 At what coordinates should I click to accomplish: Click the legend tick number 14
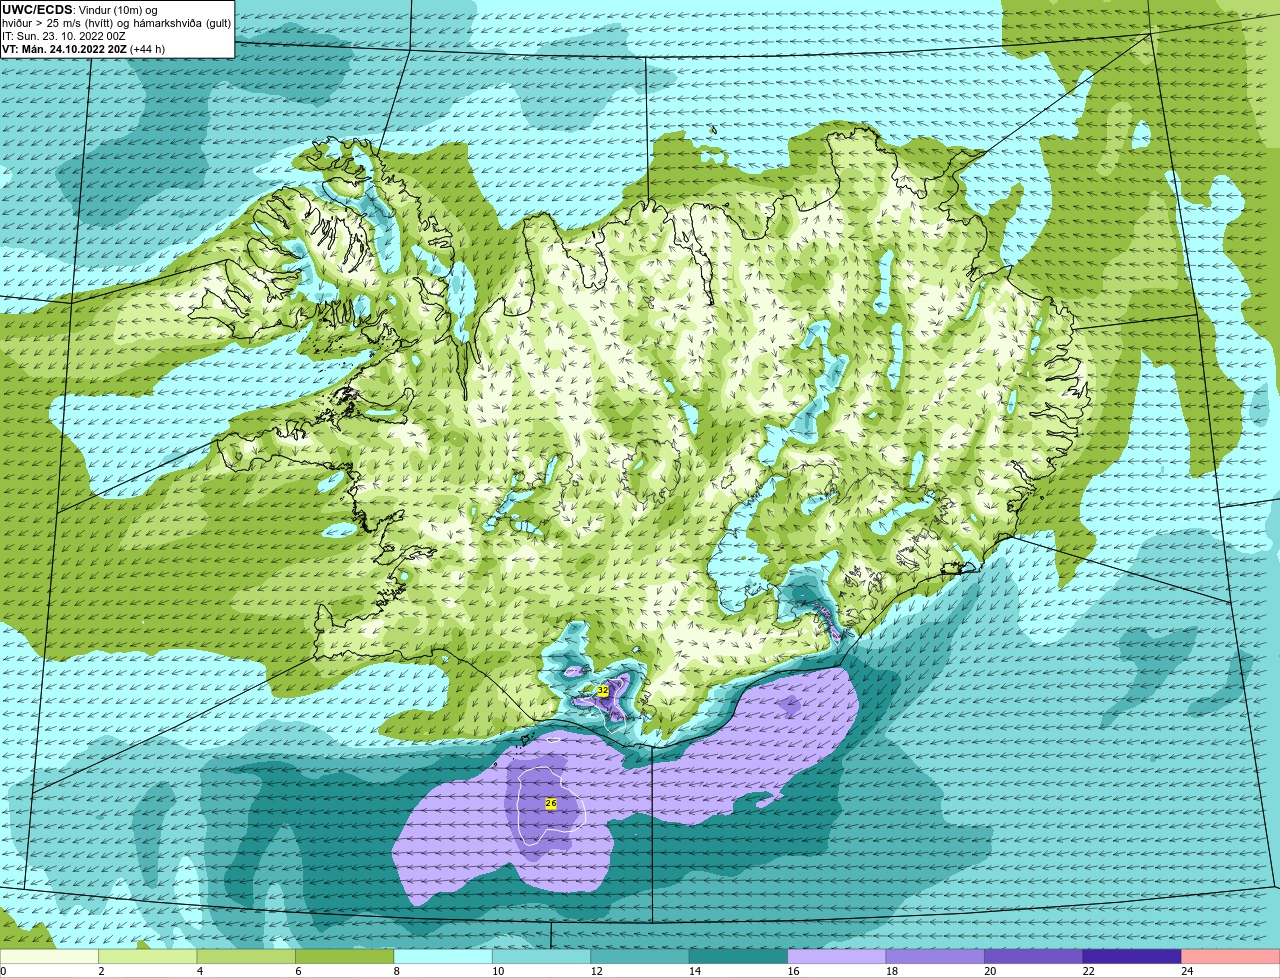(695, 971)
